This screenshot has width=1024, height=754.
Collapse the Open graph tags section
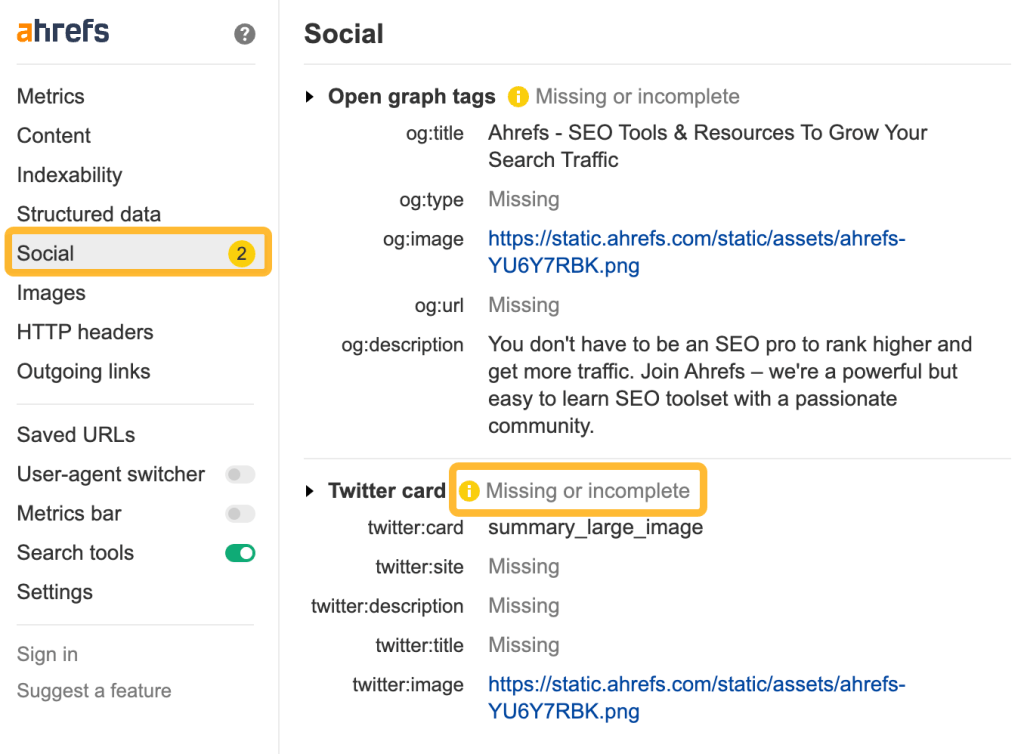(x=310, y=96)
